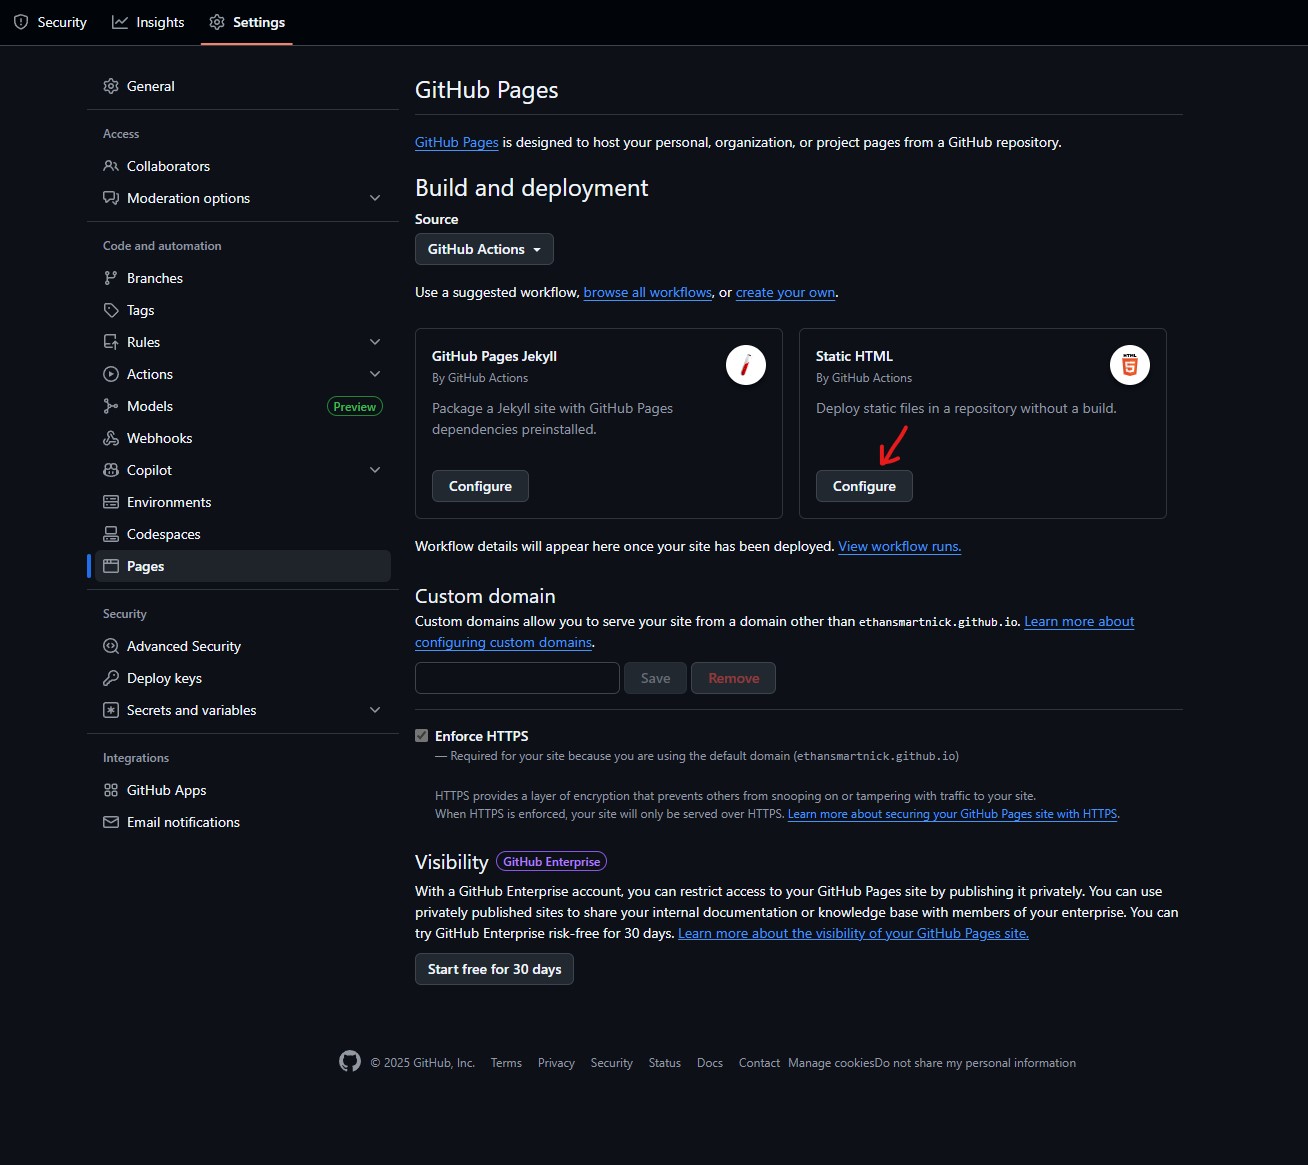
Task: Expand the Rules section chevron
Action: pyautogui.click(x=375, y=342)
